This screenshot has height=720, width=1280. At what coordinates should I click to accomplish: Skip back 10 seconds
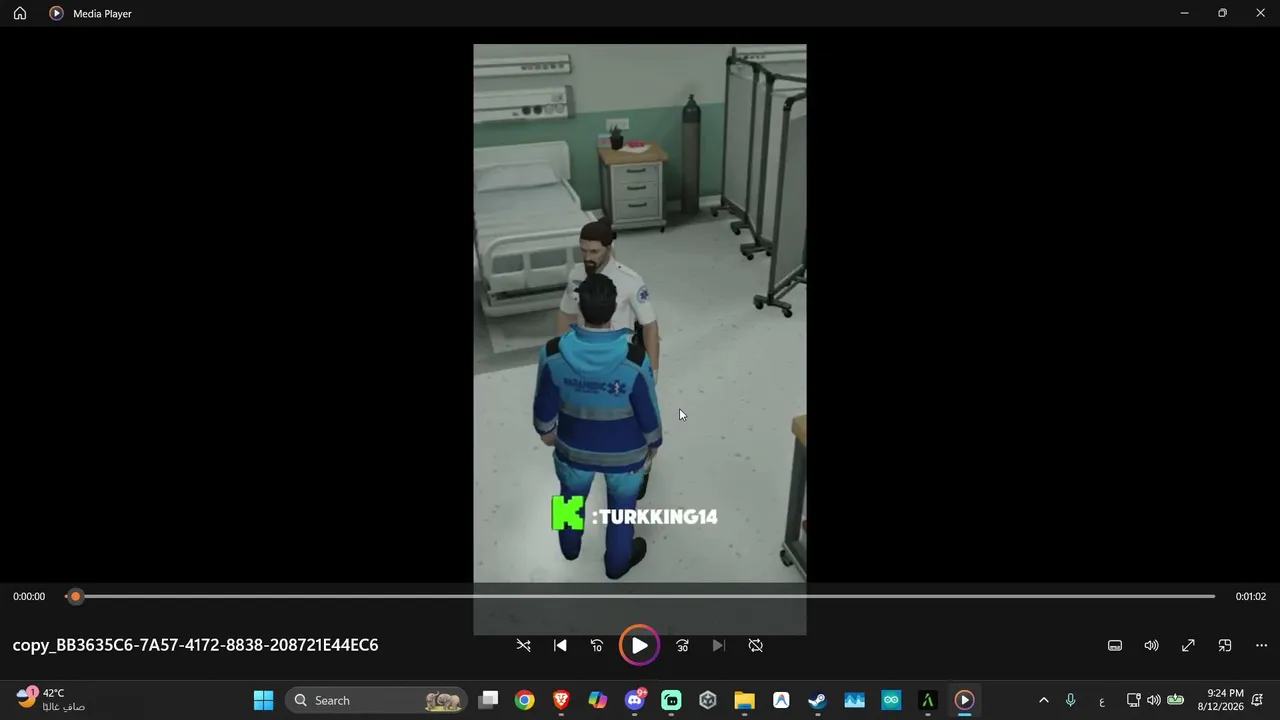point(597,646)
